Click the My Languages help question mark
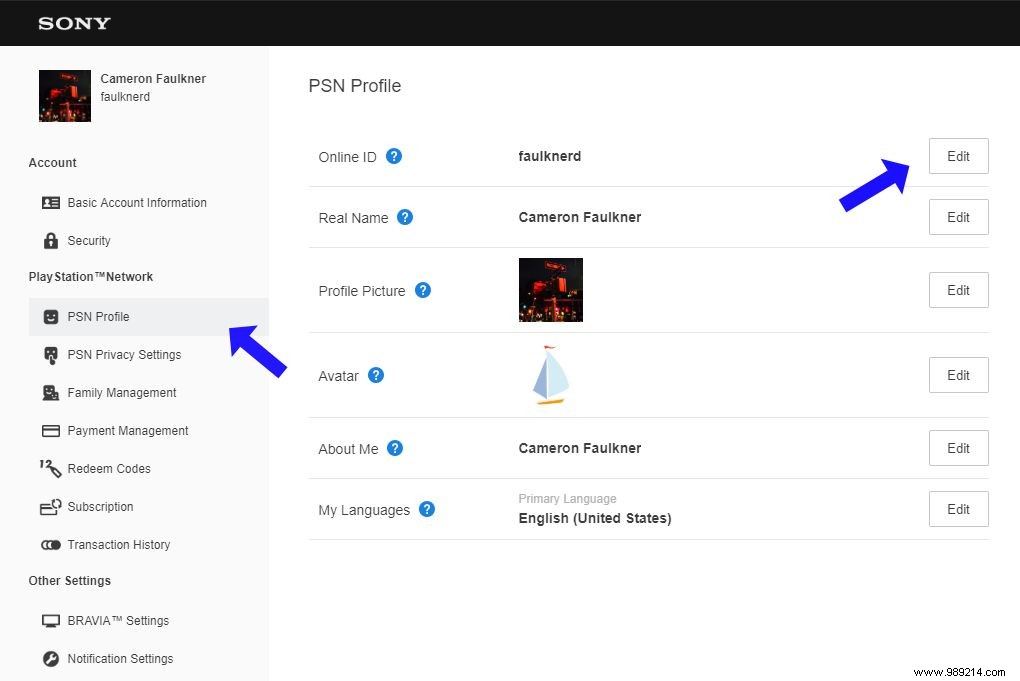Screen dimensions: 1020x681 [427, 509]
